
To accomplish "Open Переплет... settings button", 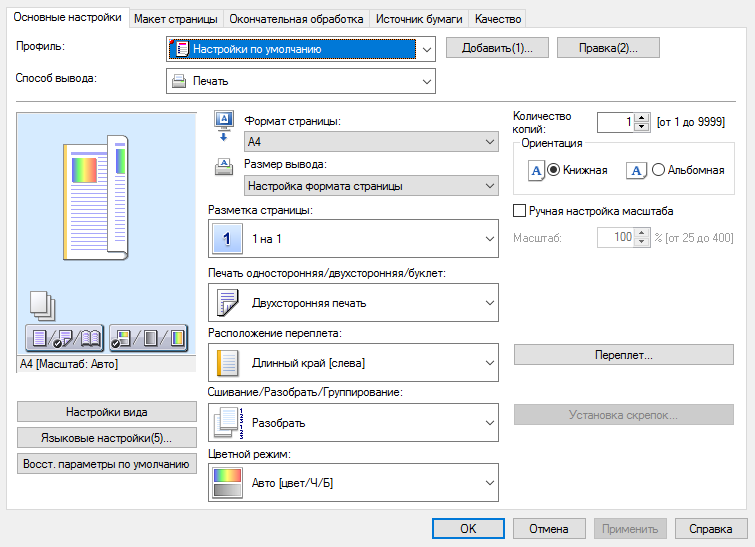I will tap(624, 355).
